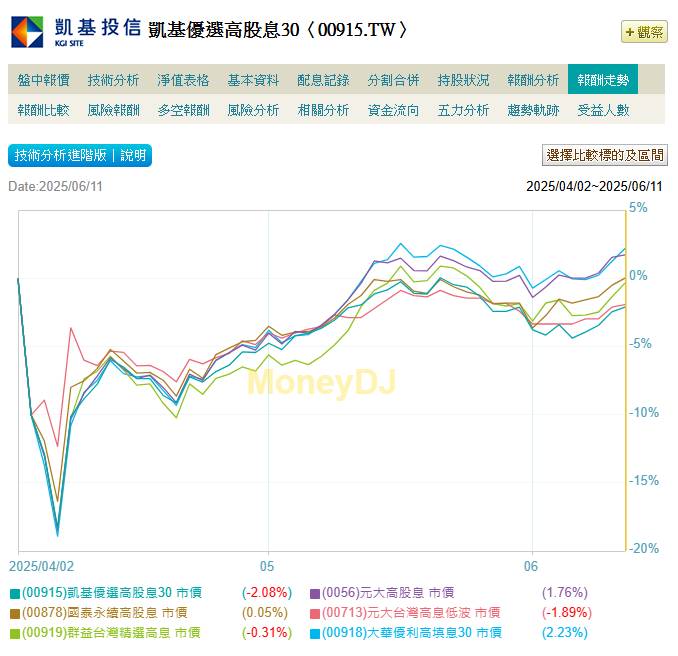Viewport: 678px width, 656px height.
Task: Click the (0.05%) return value
Action: [x=265, y=613]
